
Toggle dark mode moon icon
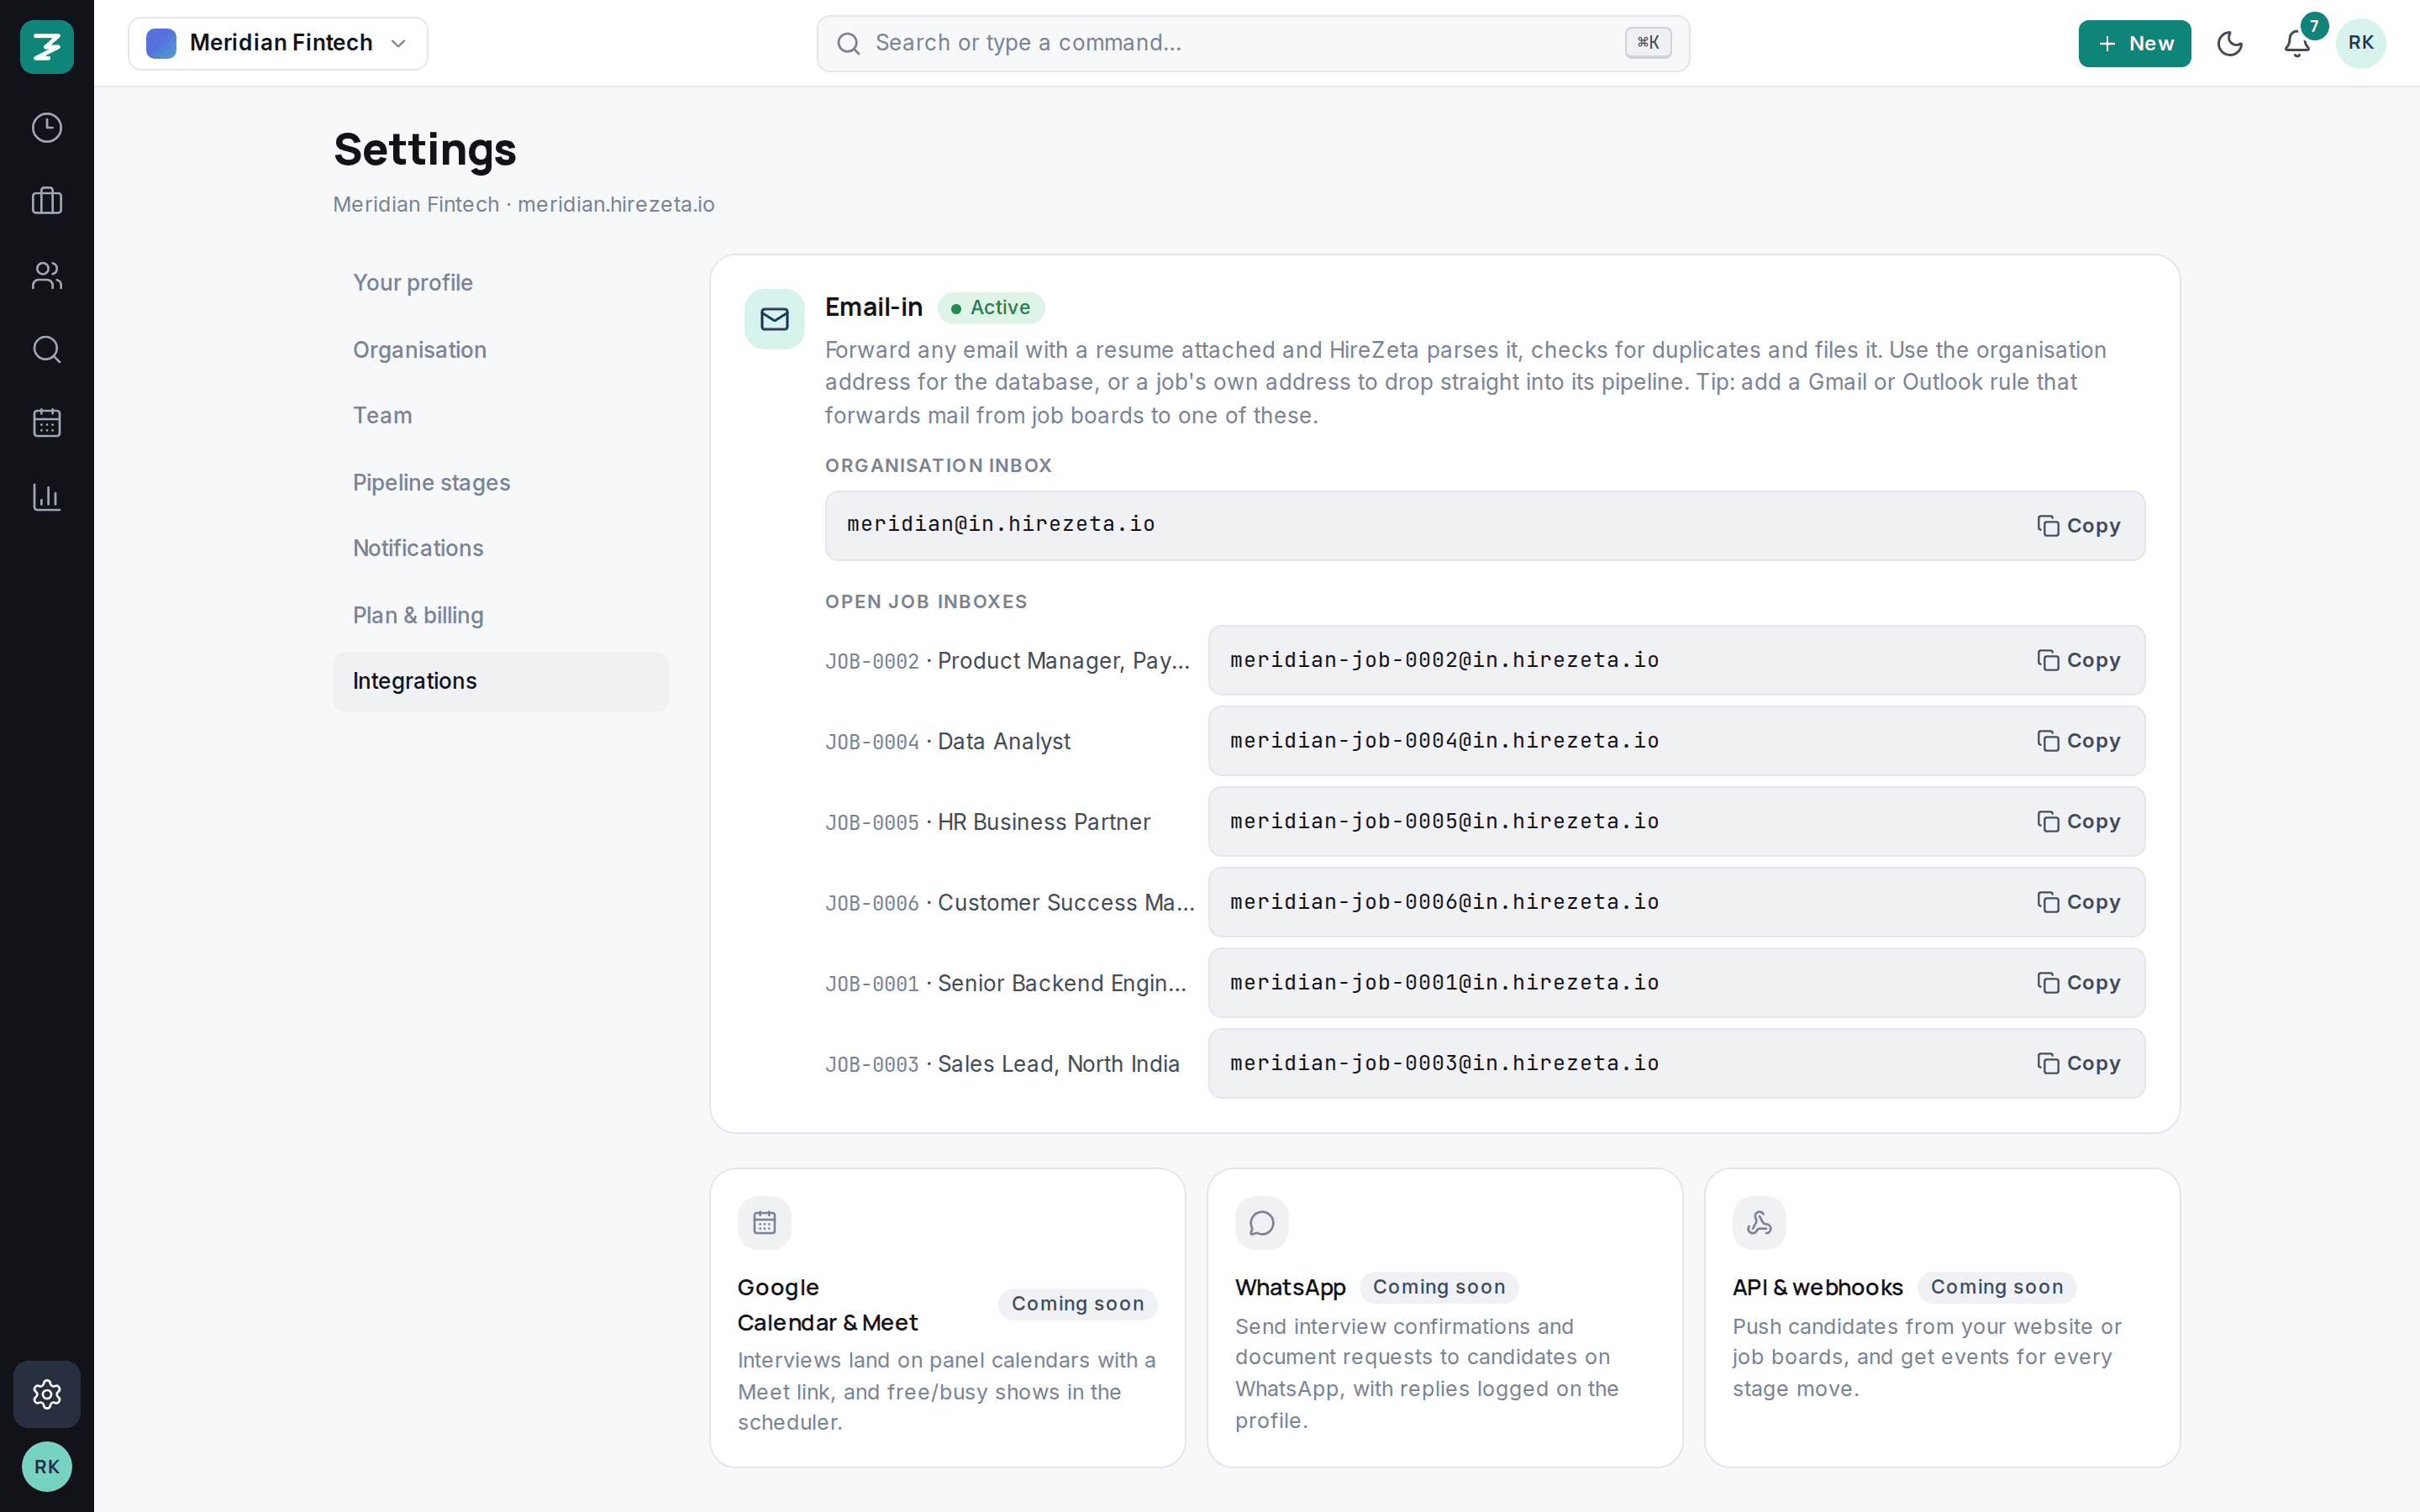(x=2230, y=43)
